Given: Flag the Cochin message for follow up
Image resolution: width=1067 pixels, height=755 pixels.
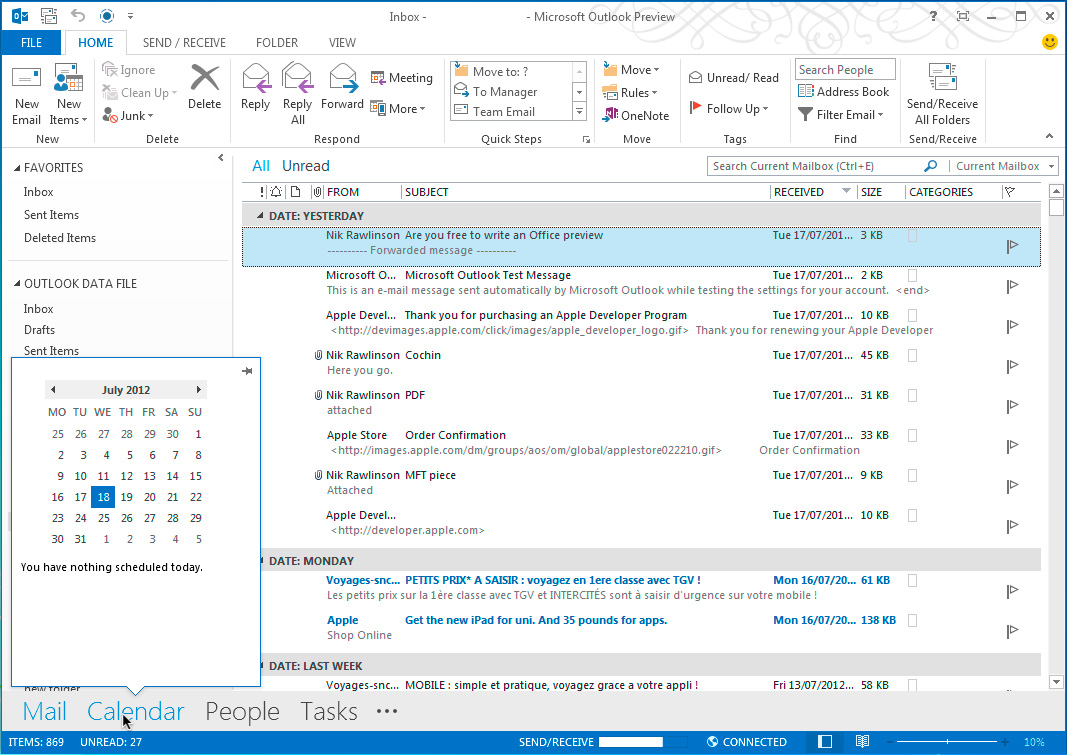Looking at the screenshot, I should tap(1013, 365).
